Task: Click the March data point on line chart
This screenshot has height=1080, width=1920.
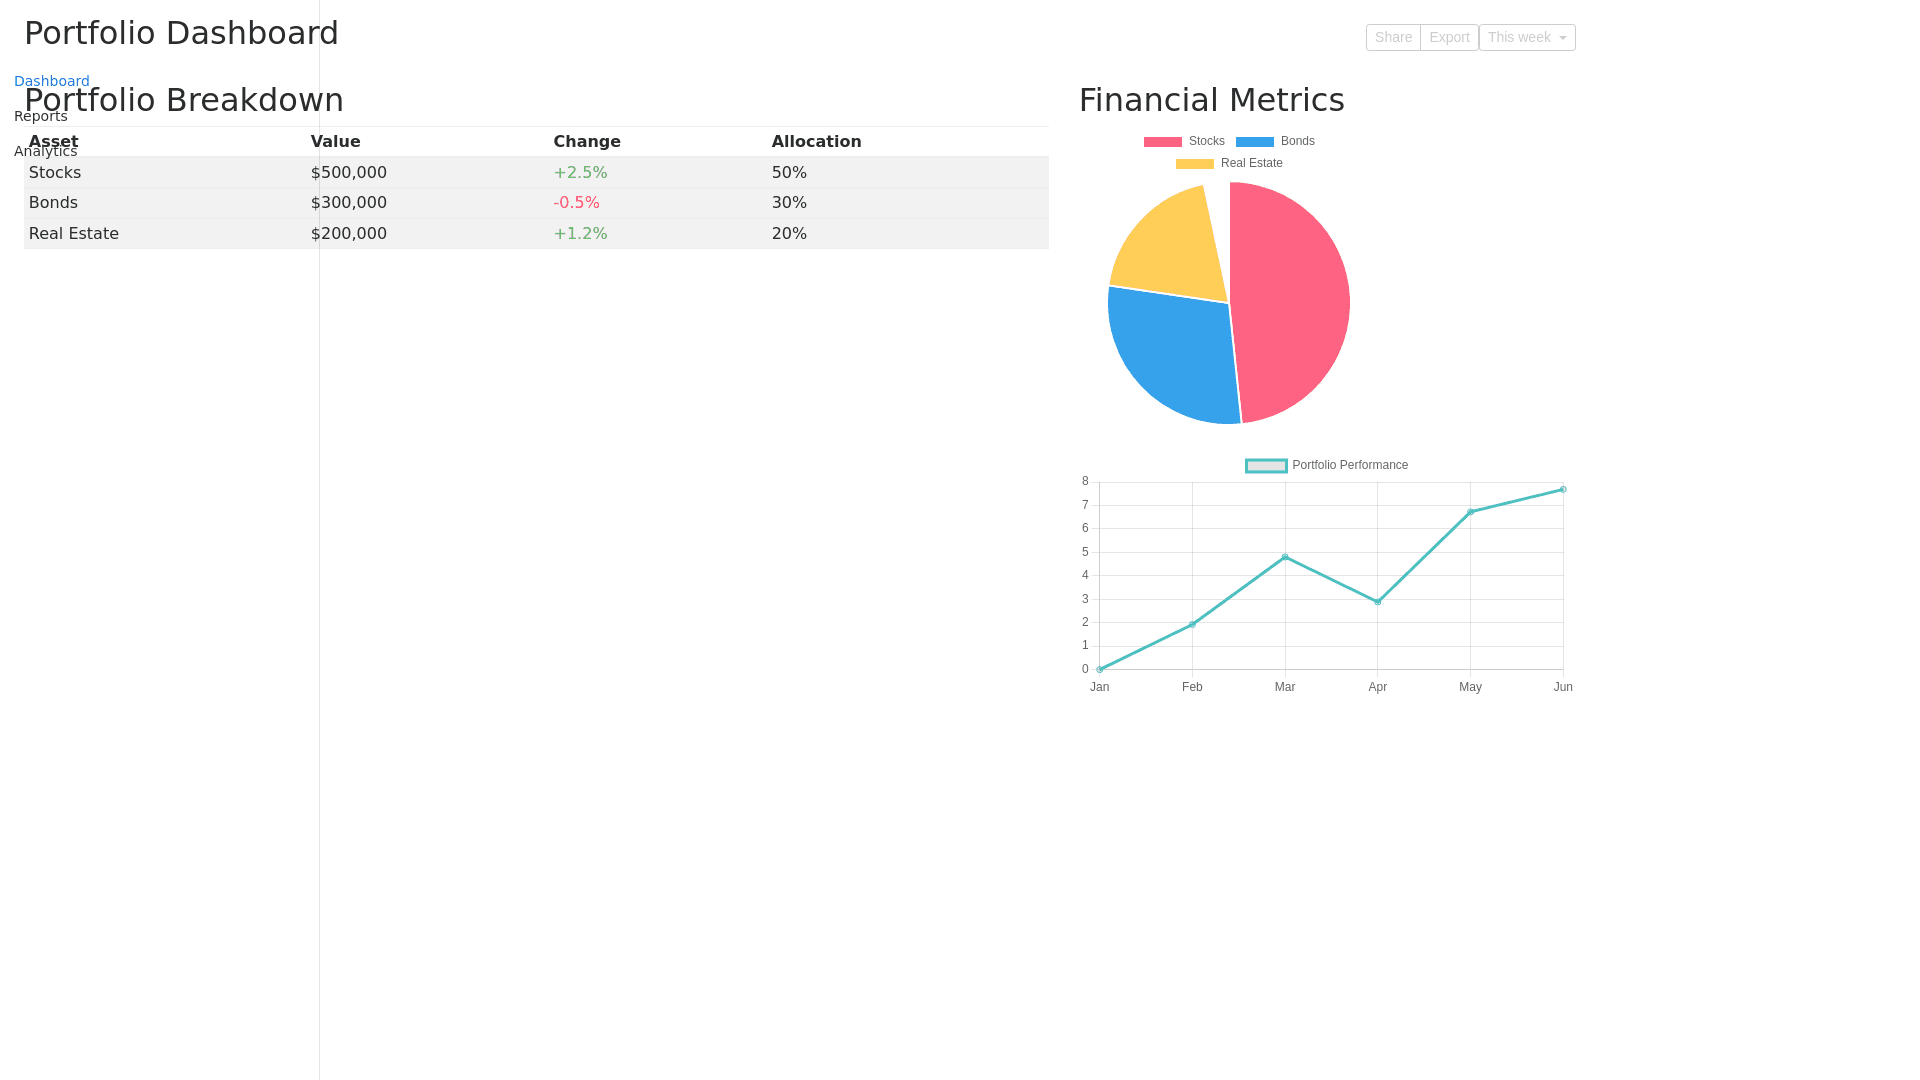Action: (1285, 557)
